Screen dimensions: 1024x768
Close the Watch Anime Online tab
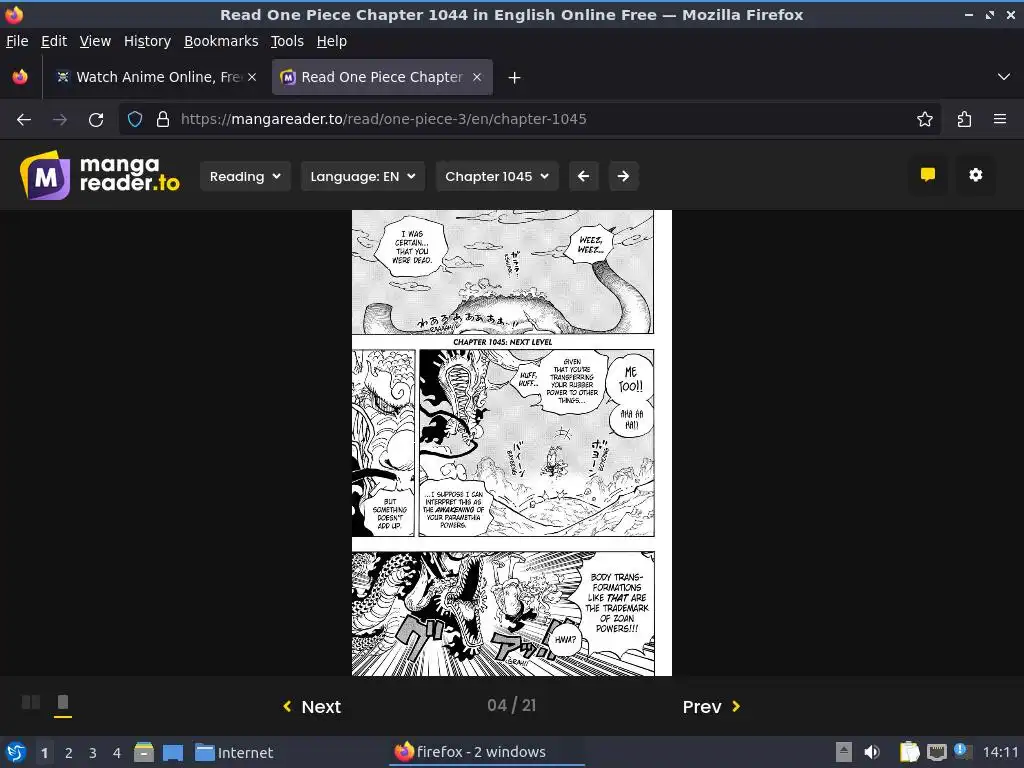252,77
